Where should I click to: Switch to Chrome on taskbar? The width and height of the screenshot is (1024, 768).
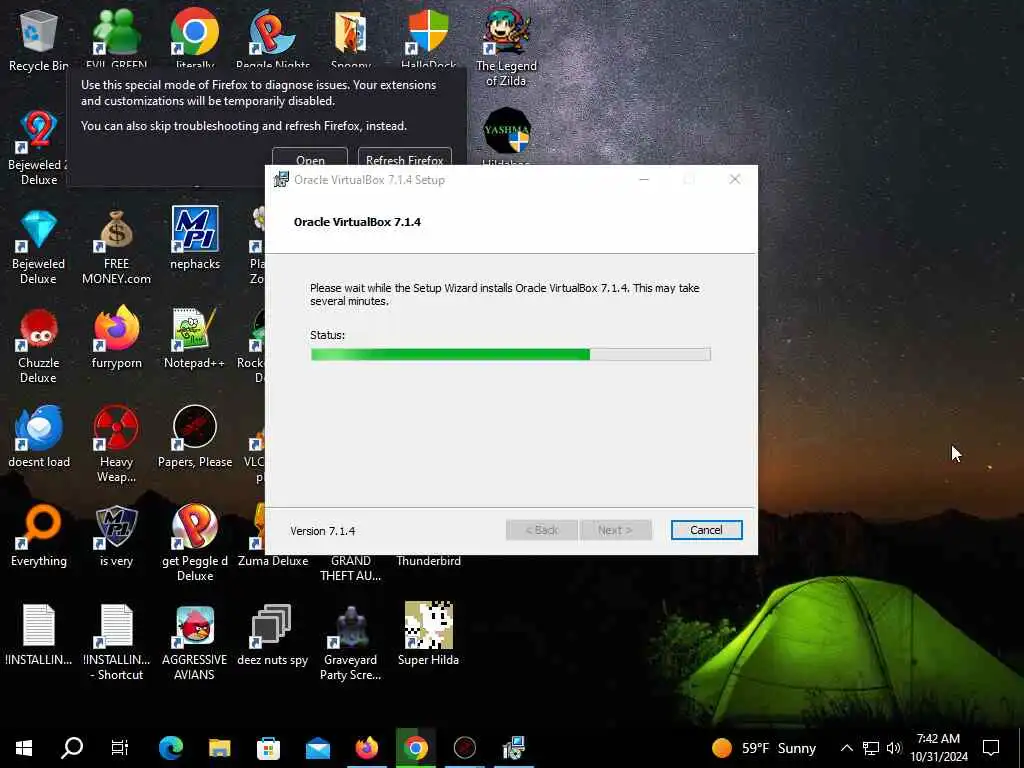coord(415,748)
